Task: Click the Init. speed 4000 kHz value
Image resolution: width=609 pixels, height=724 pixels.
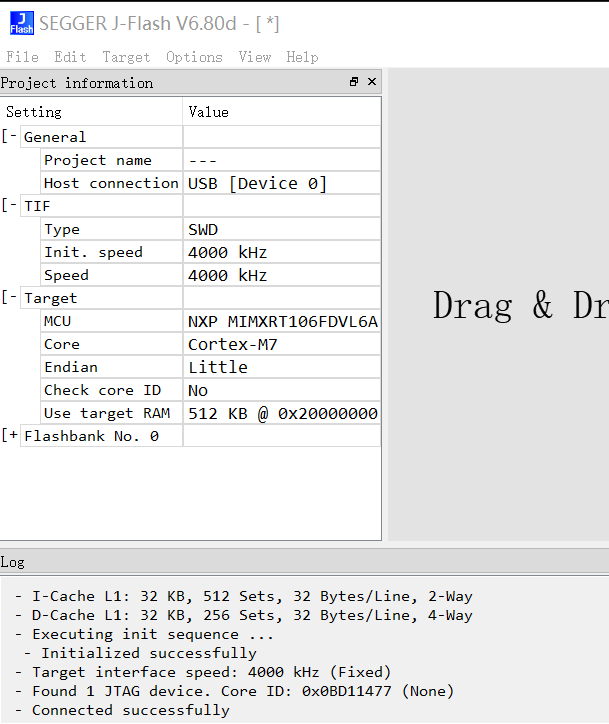Action: click(282, 252)
